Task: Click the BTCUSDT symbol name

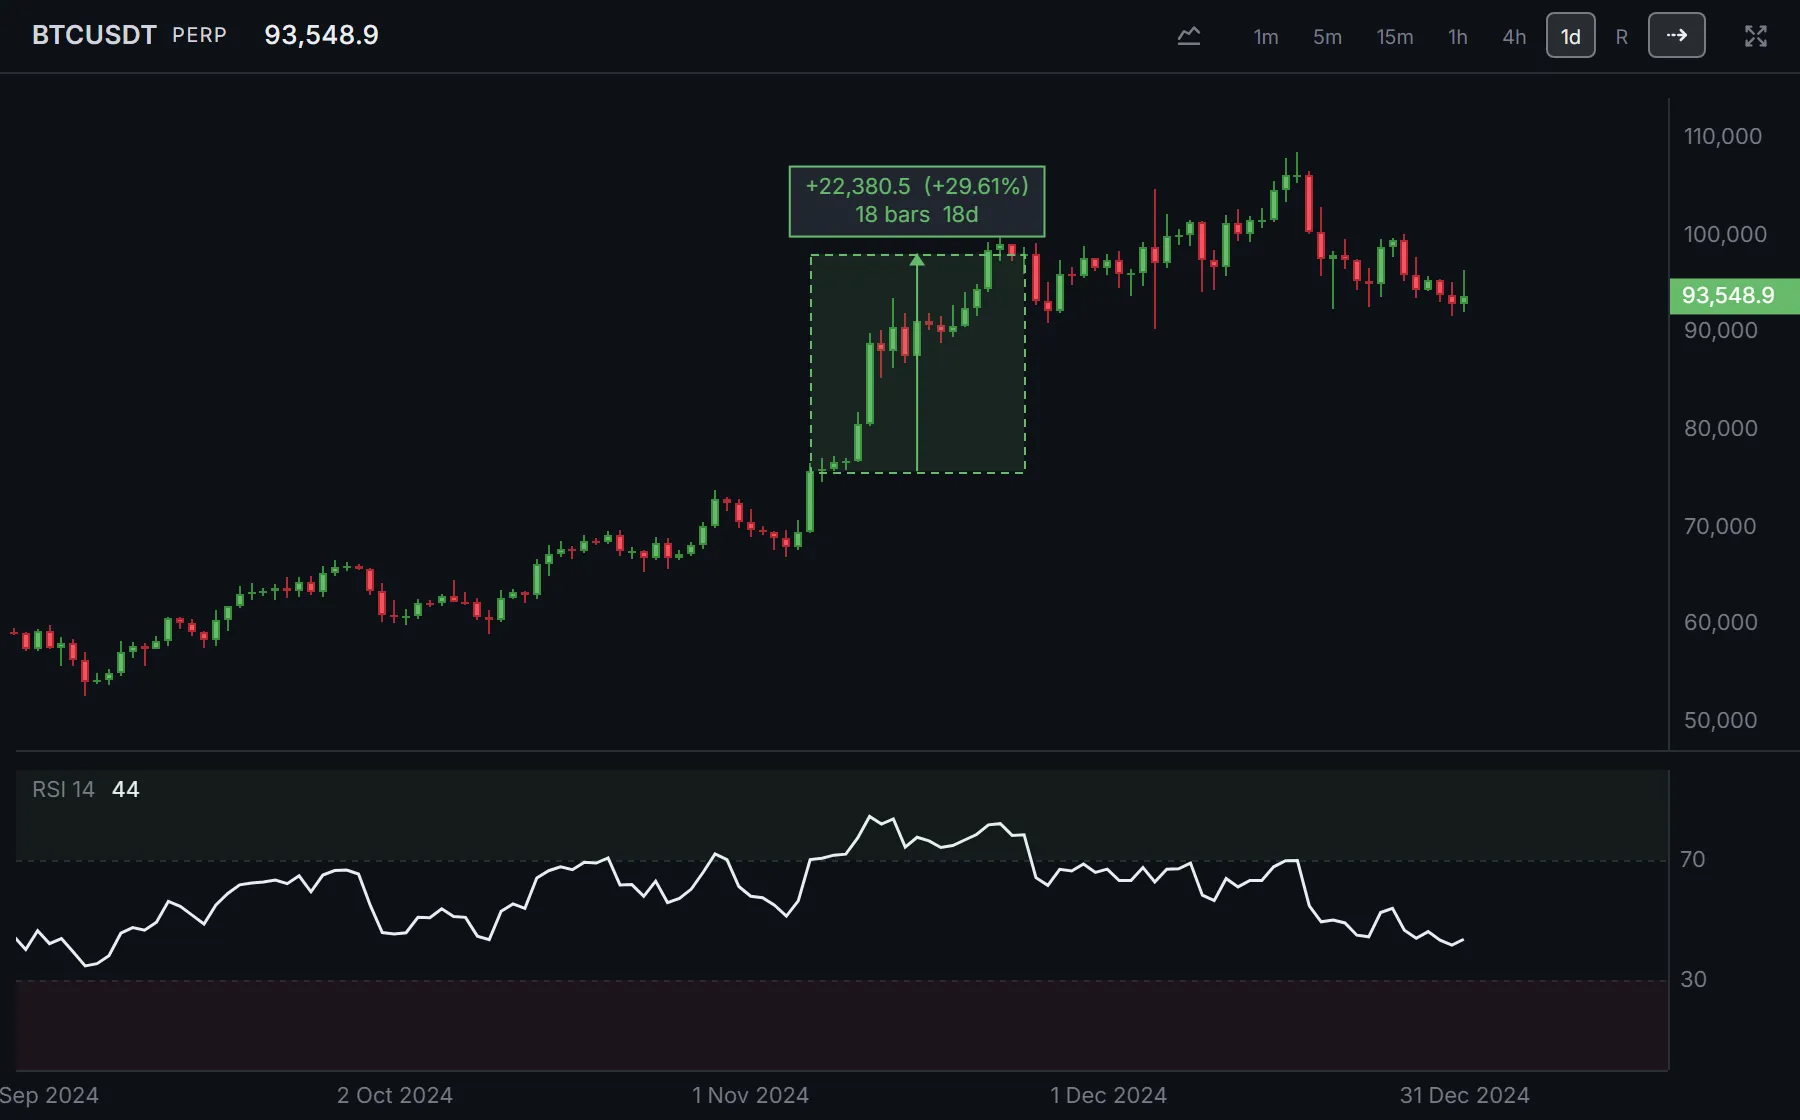Action: click(94, 35)
